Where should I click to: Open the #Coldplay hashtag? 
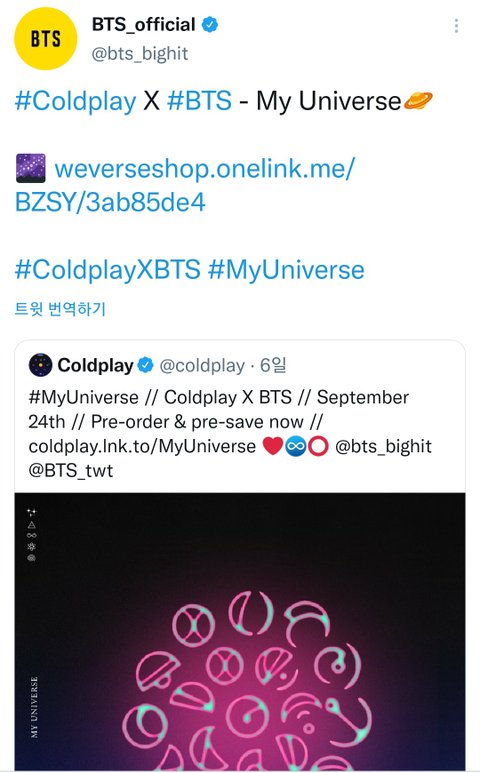click(x=75, y=102)
